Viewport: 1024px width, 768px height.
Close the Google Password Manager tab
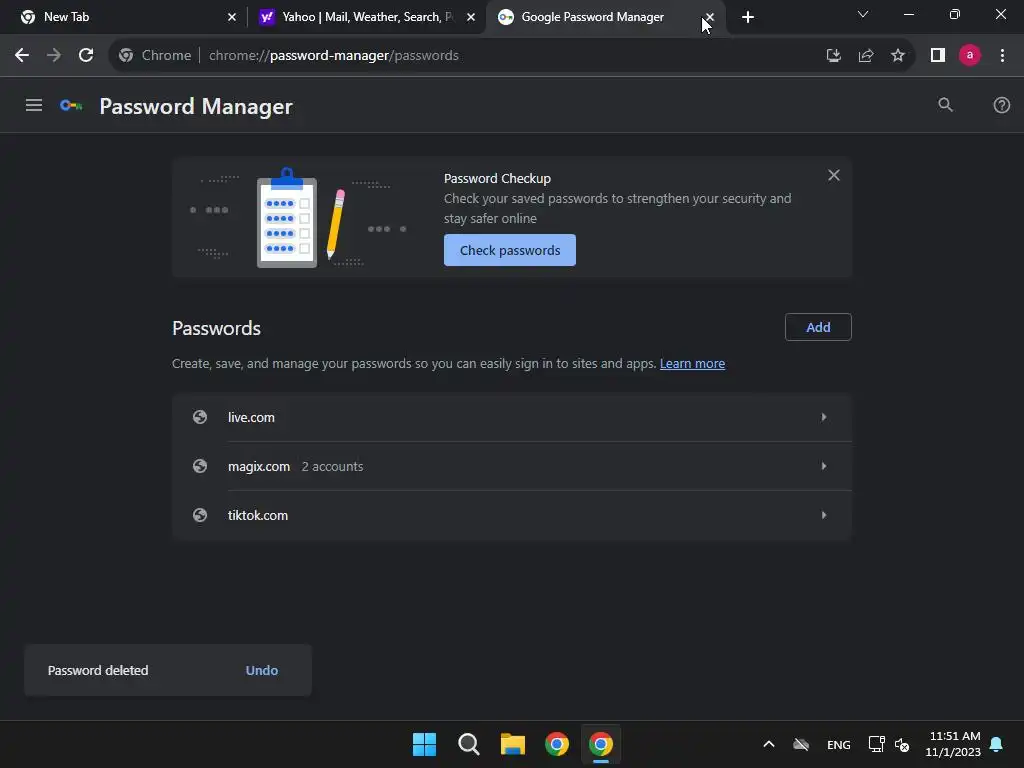pyautogui.click(x=710, y=17)
